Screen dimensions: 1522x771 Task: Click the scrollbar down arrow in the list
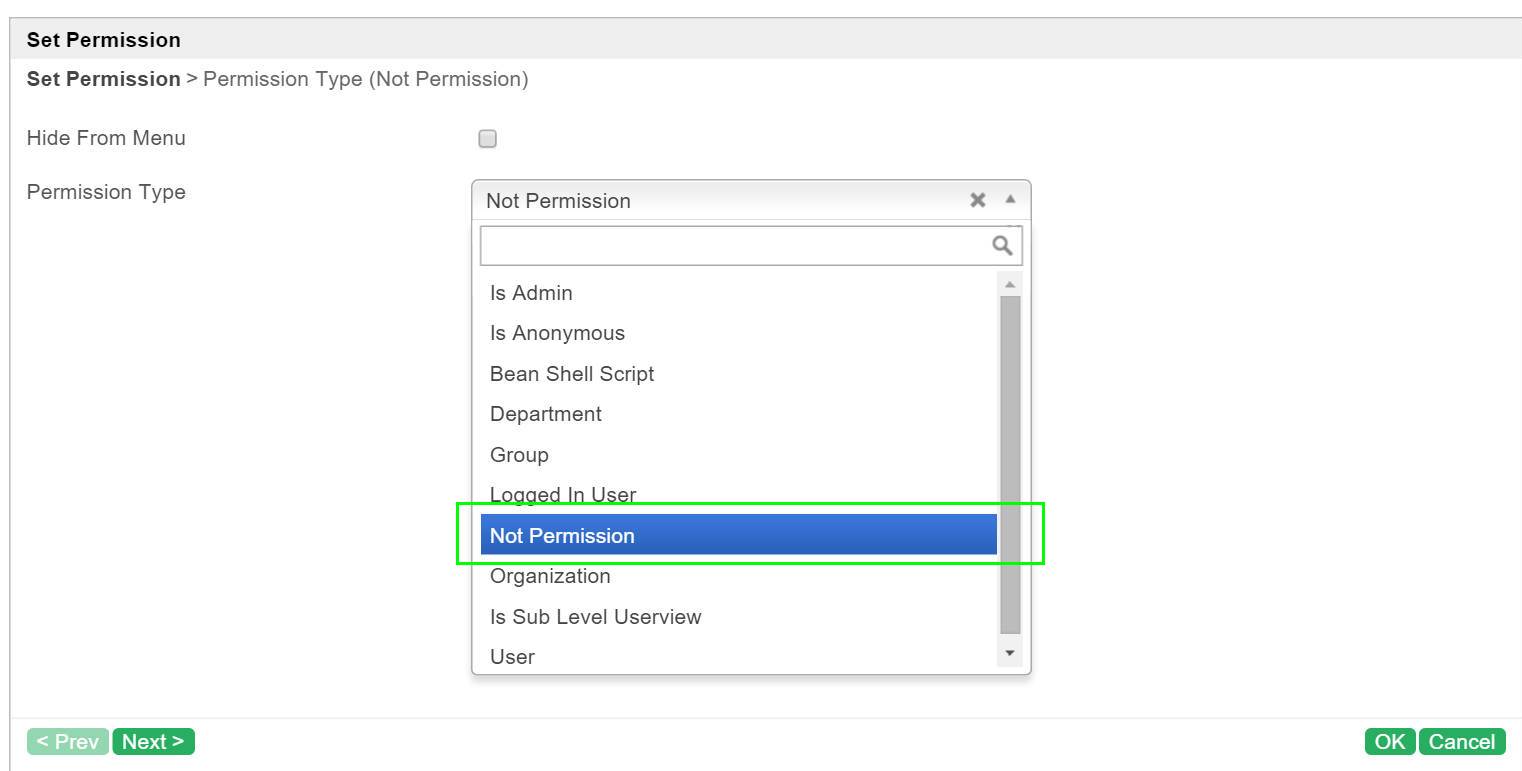1010,653
